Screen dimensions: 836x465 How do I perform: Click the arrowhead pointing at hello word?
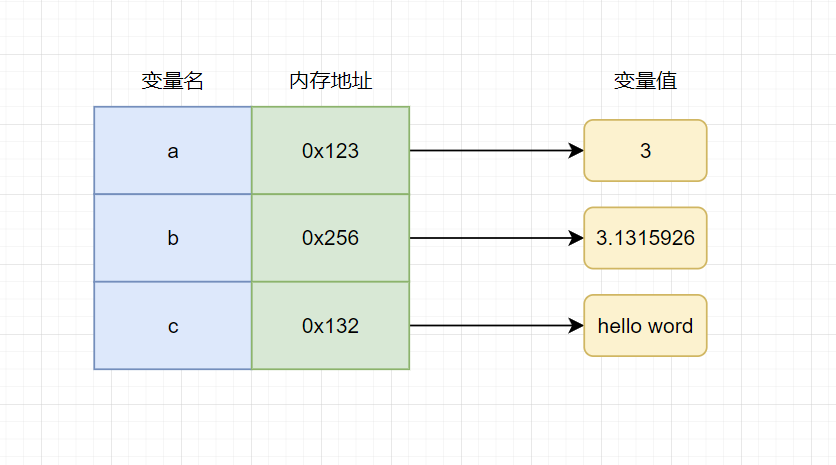[576, 326]
